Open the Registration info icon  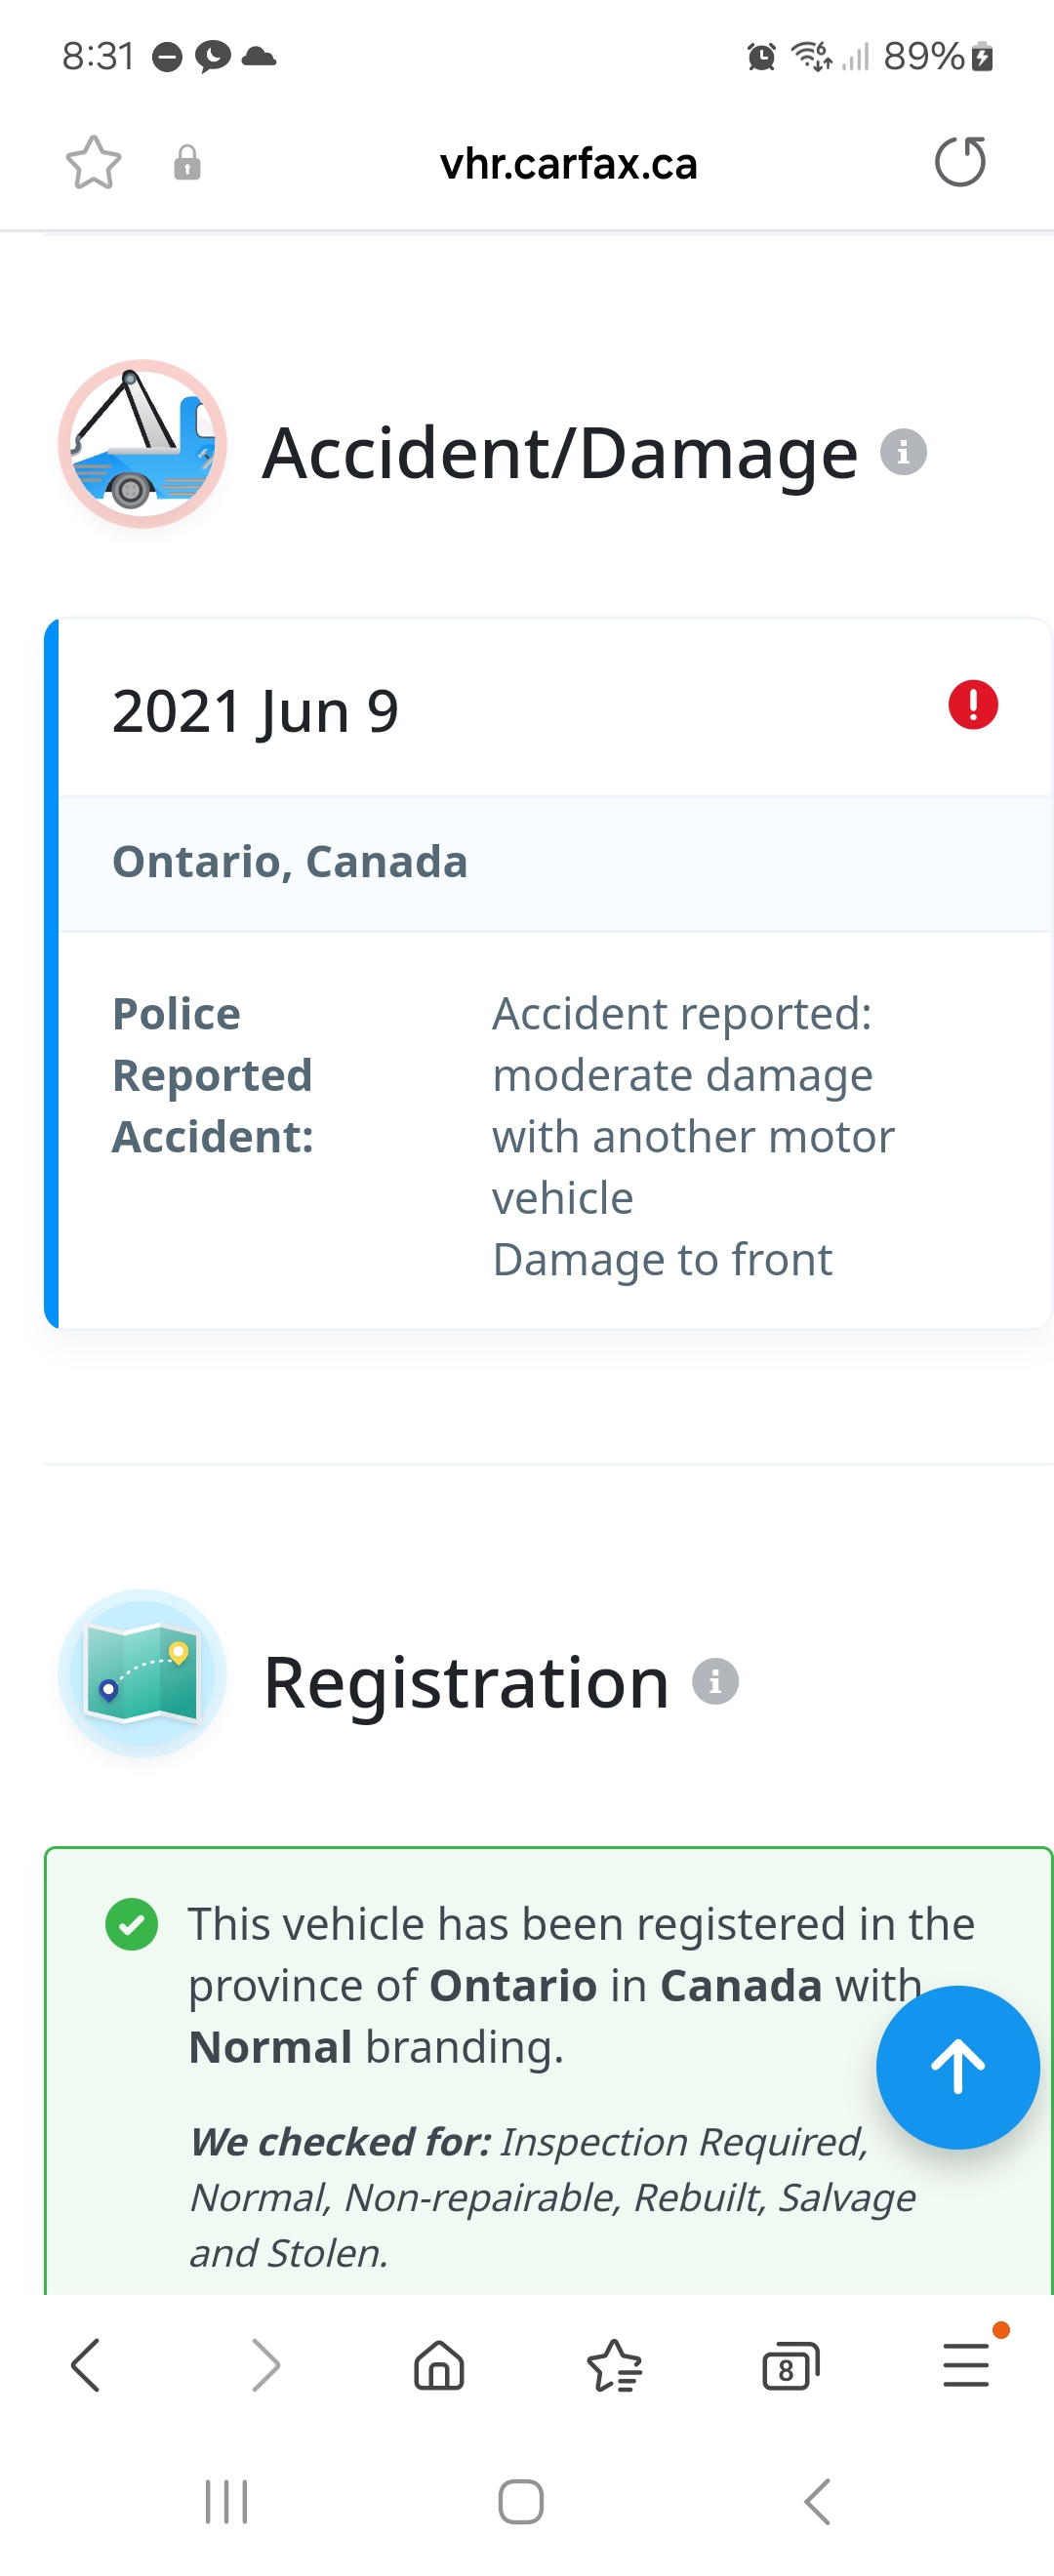click(715, 1681)
